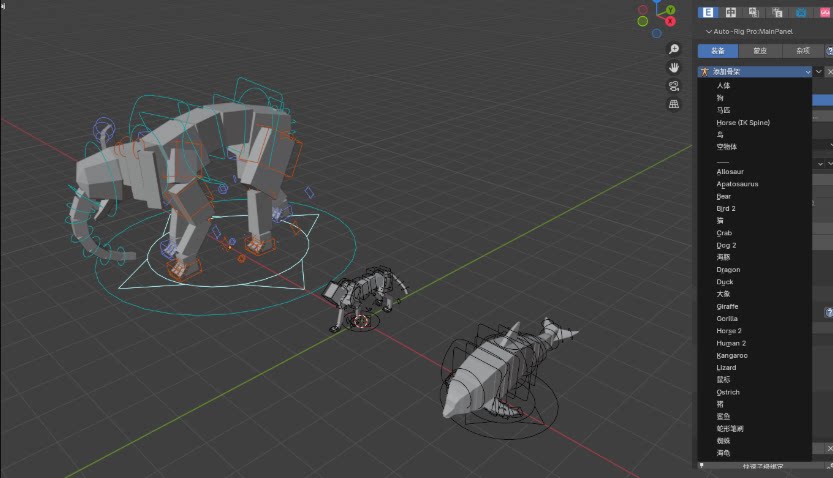Screen dimensions: 833x478
Task: Select the Ostrich preset
Action: [728, 392]
